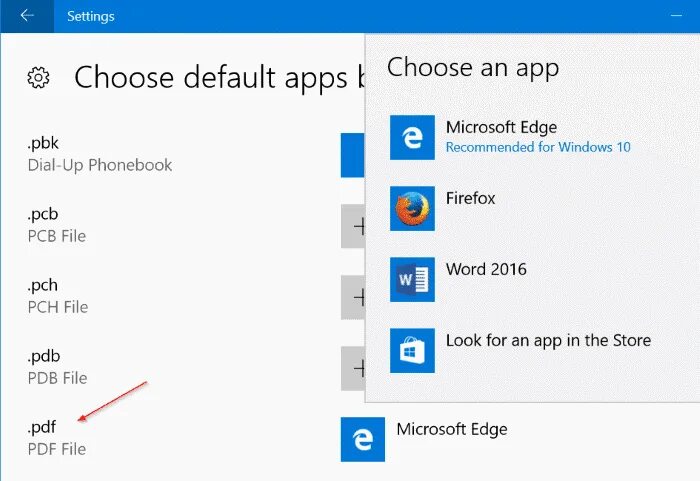The width and height of the screenshot is (700, 481).
Task: Click the Recommended for Windows 10 text
Action: tap(538, 147)
